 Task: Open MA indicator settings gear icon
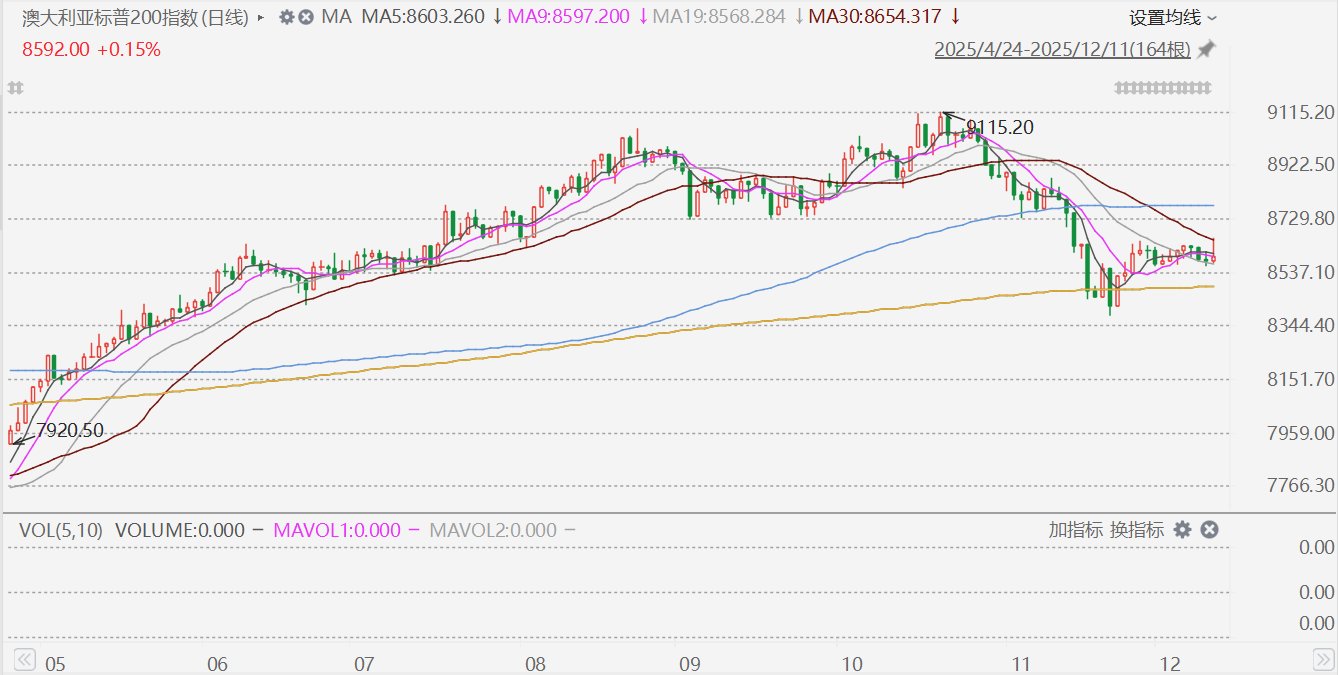click(287, 17)
